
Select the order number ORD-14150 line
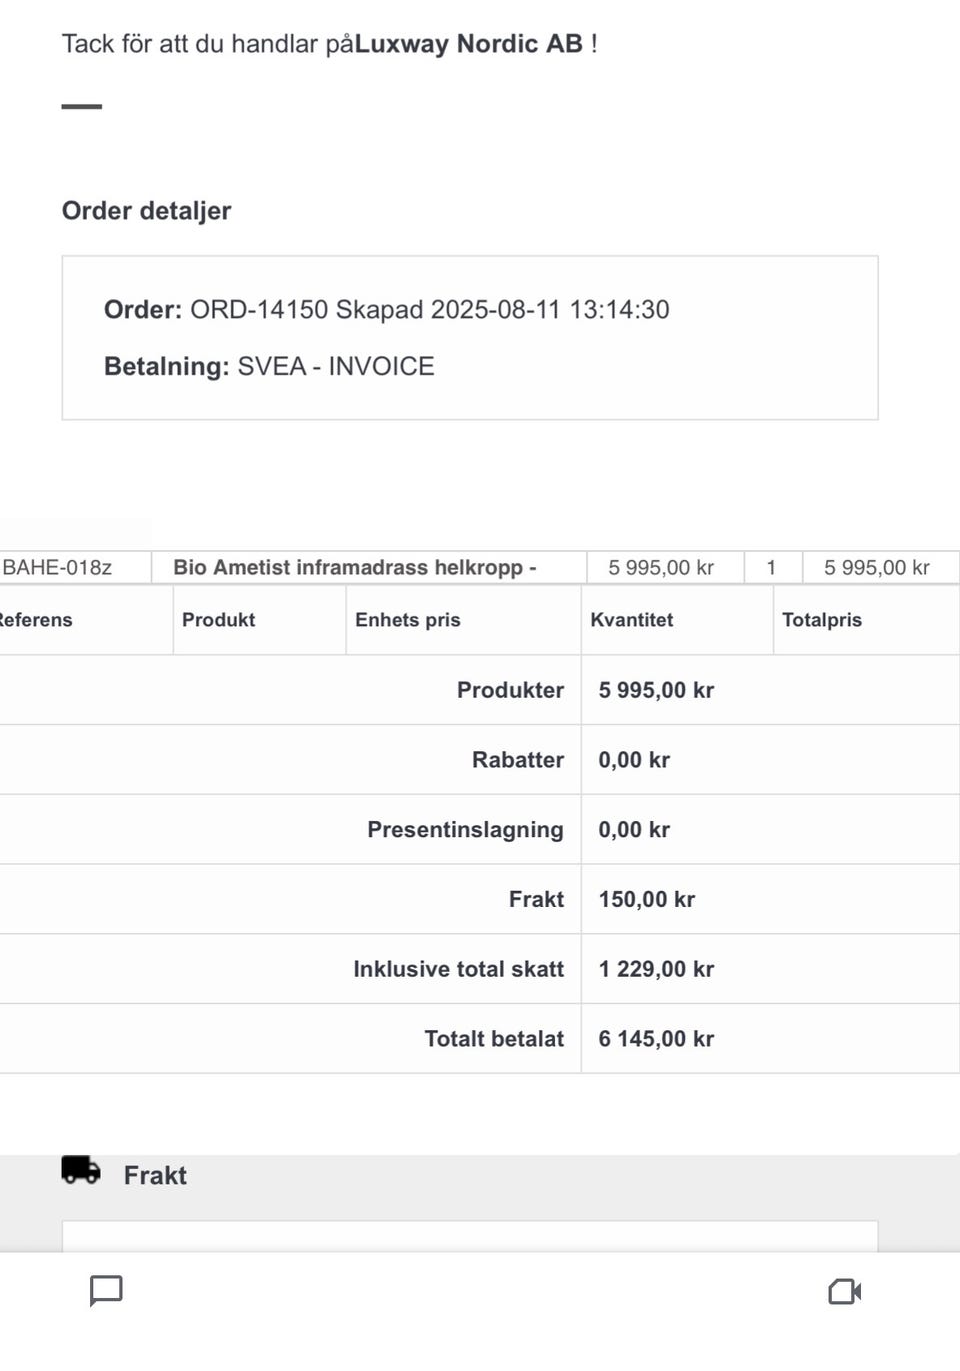pos(386,310)
